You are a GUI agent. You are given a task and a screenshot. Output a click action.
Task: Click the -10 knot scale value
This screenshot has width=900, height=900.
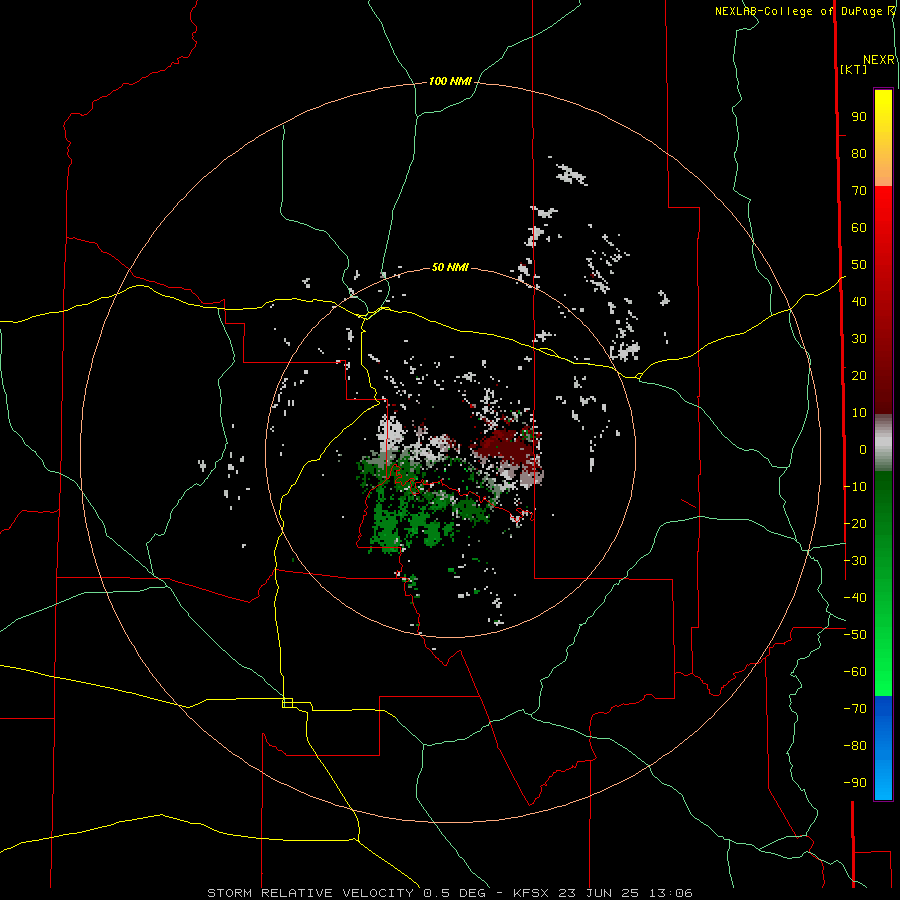tap(855, 487)
